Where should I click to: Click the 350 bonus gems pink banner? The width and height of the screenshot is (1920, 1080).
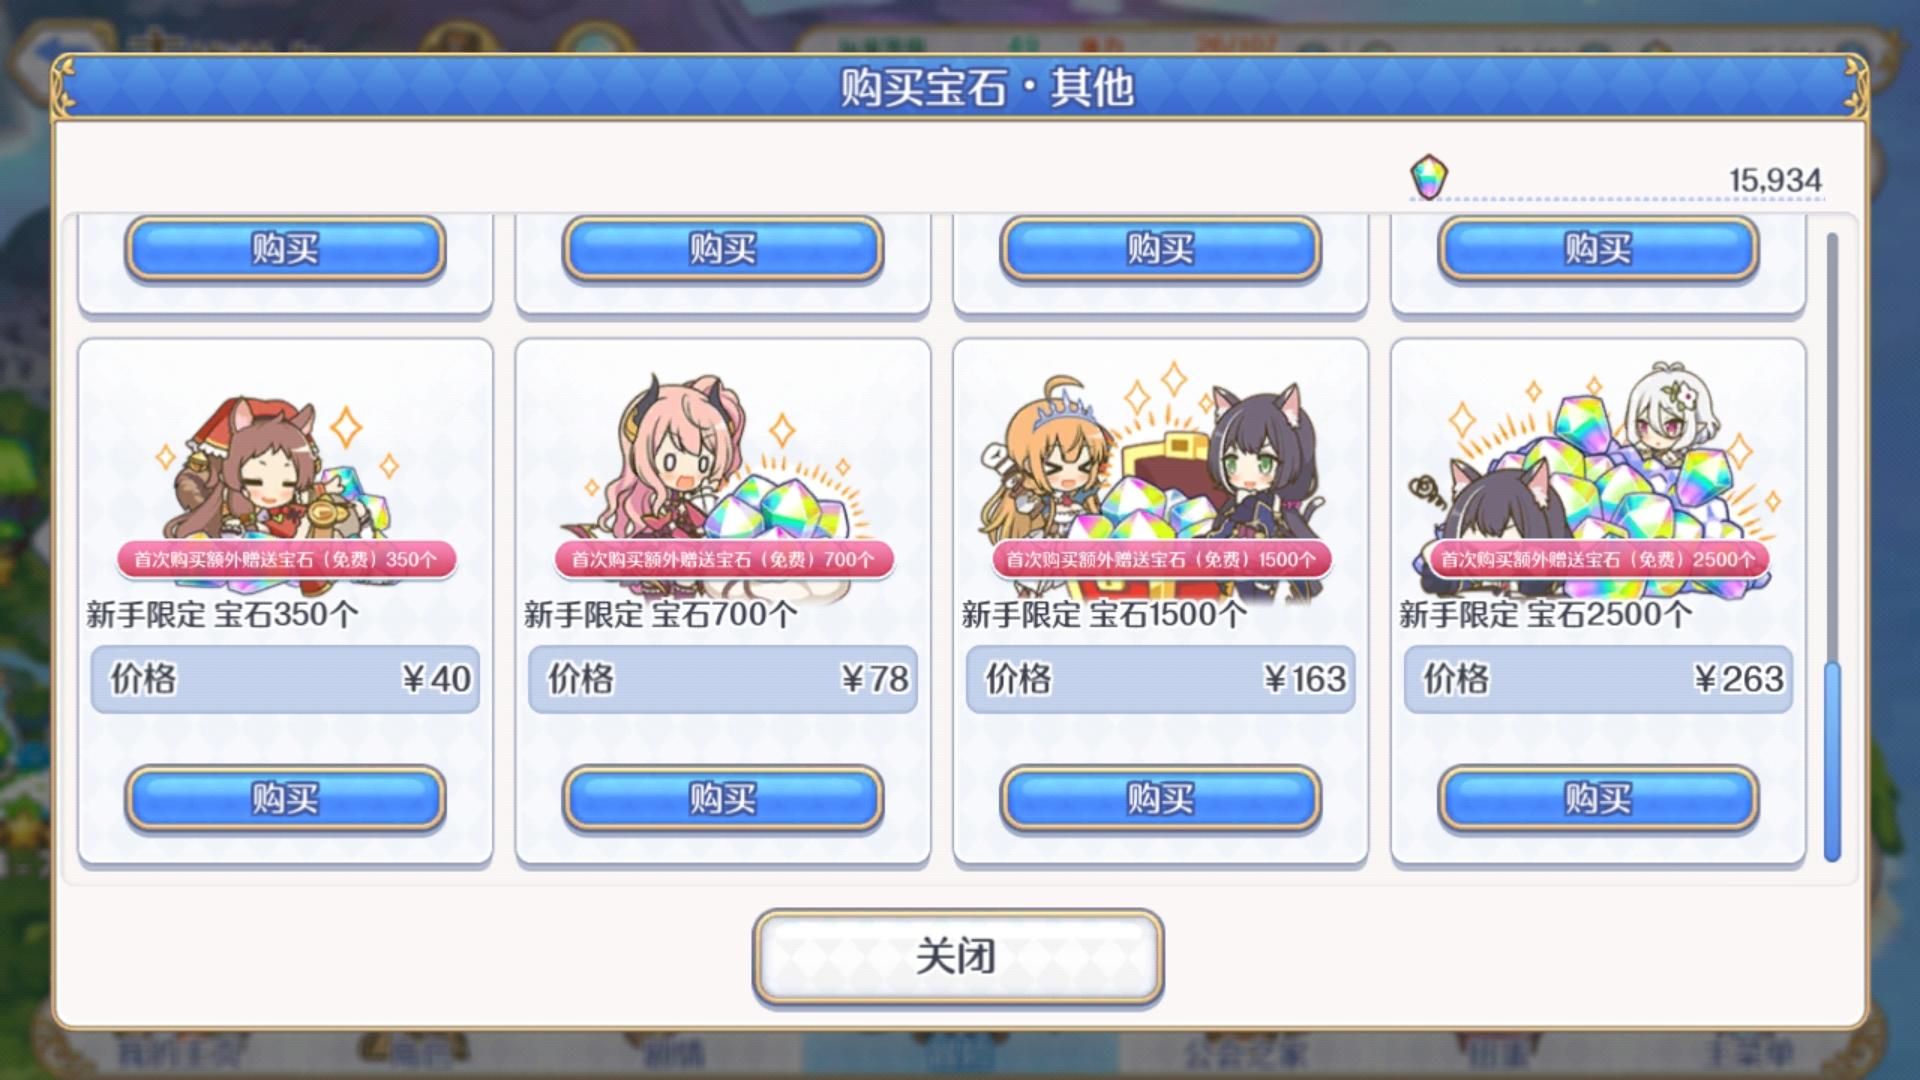pyautogui.click(x=286, y=559)
